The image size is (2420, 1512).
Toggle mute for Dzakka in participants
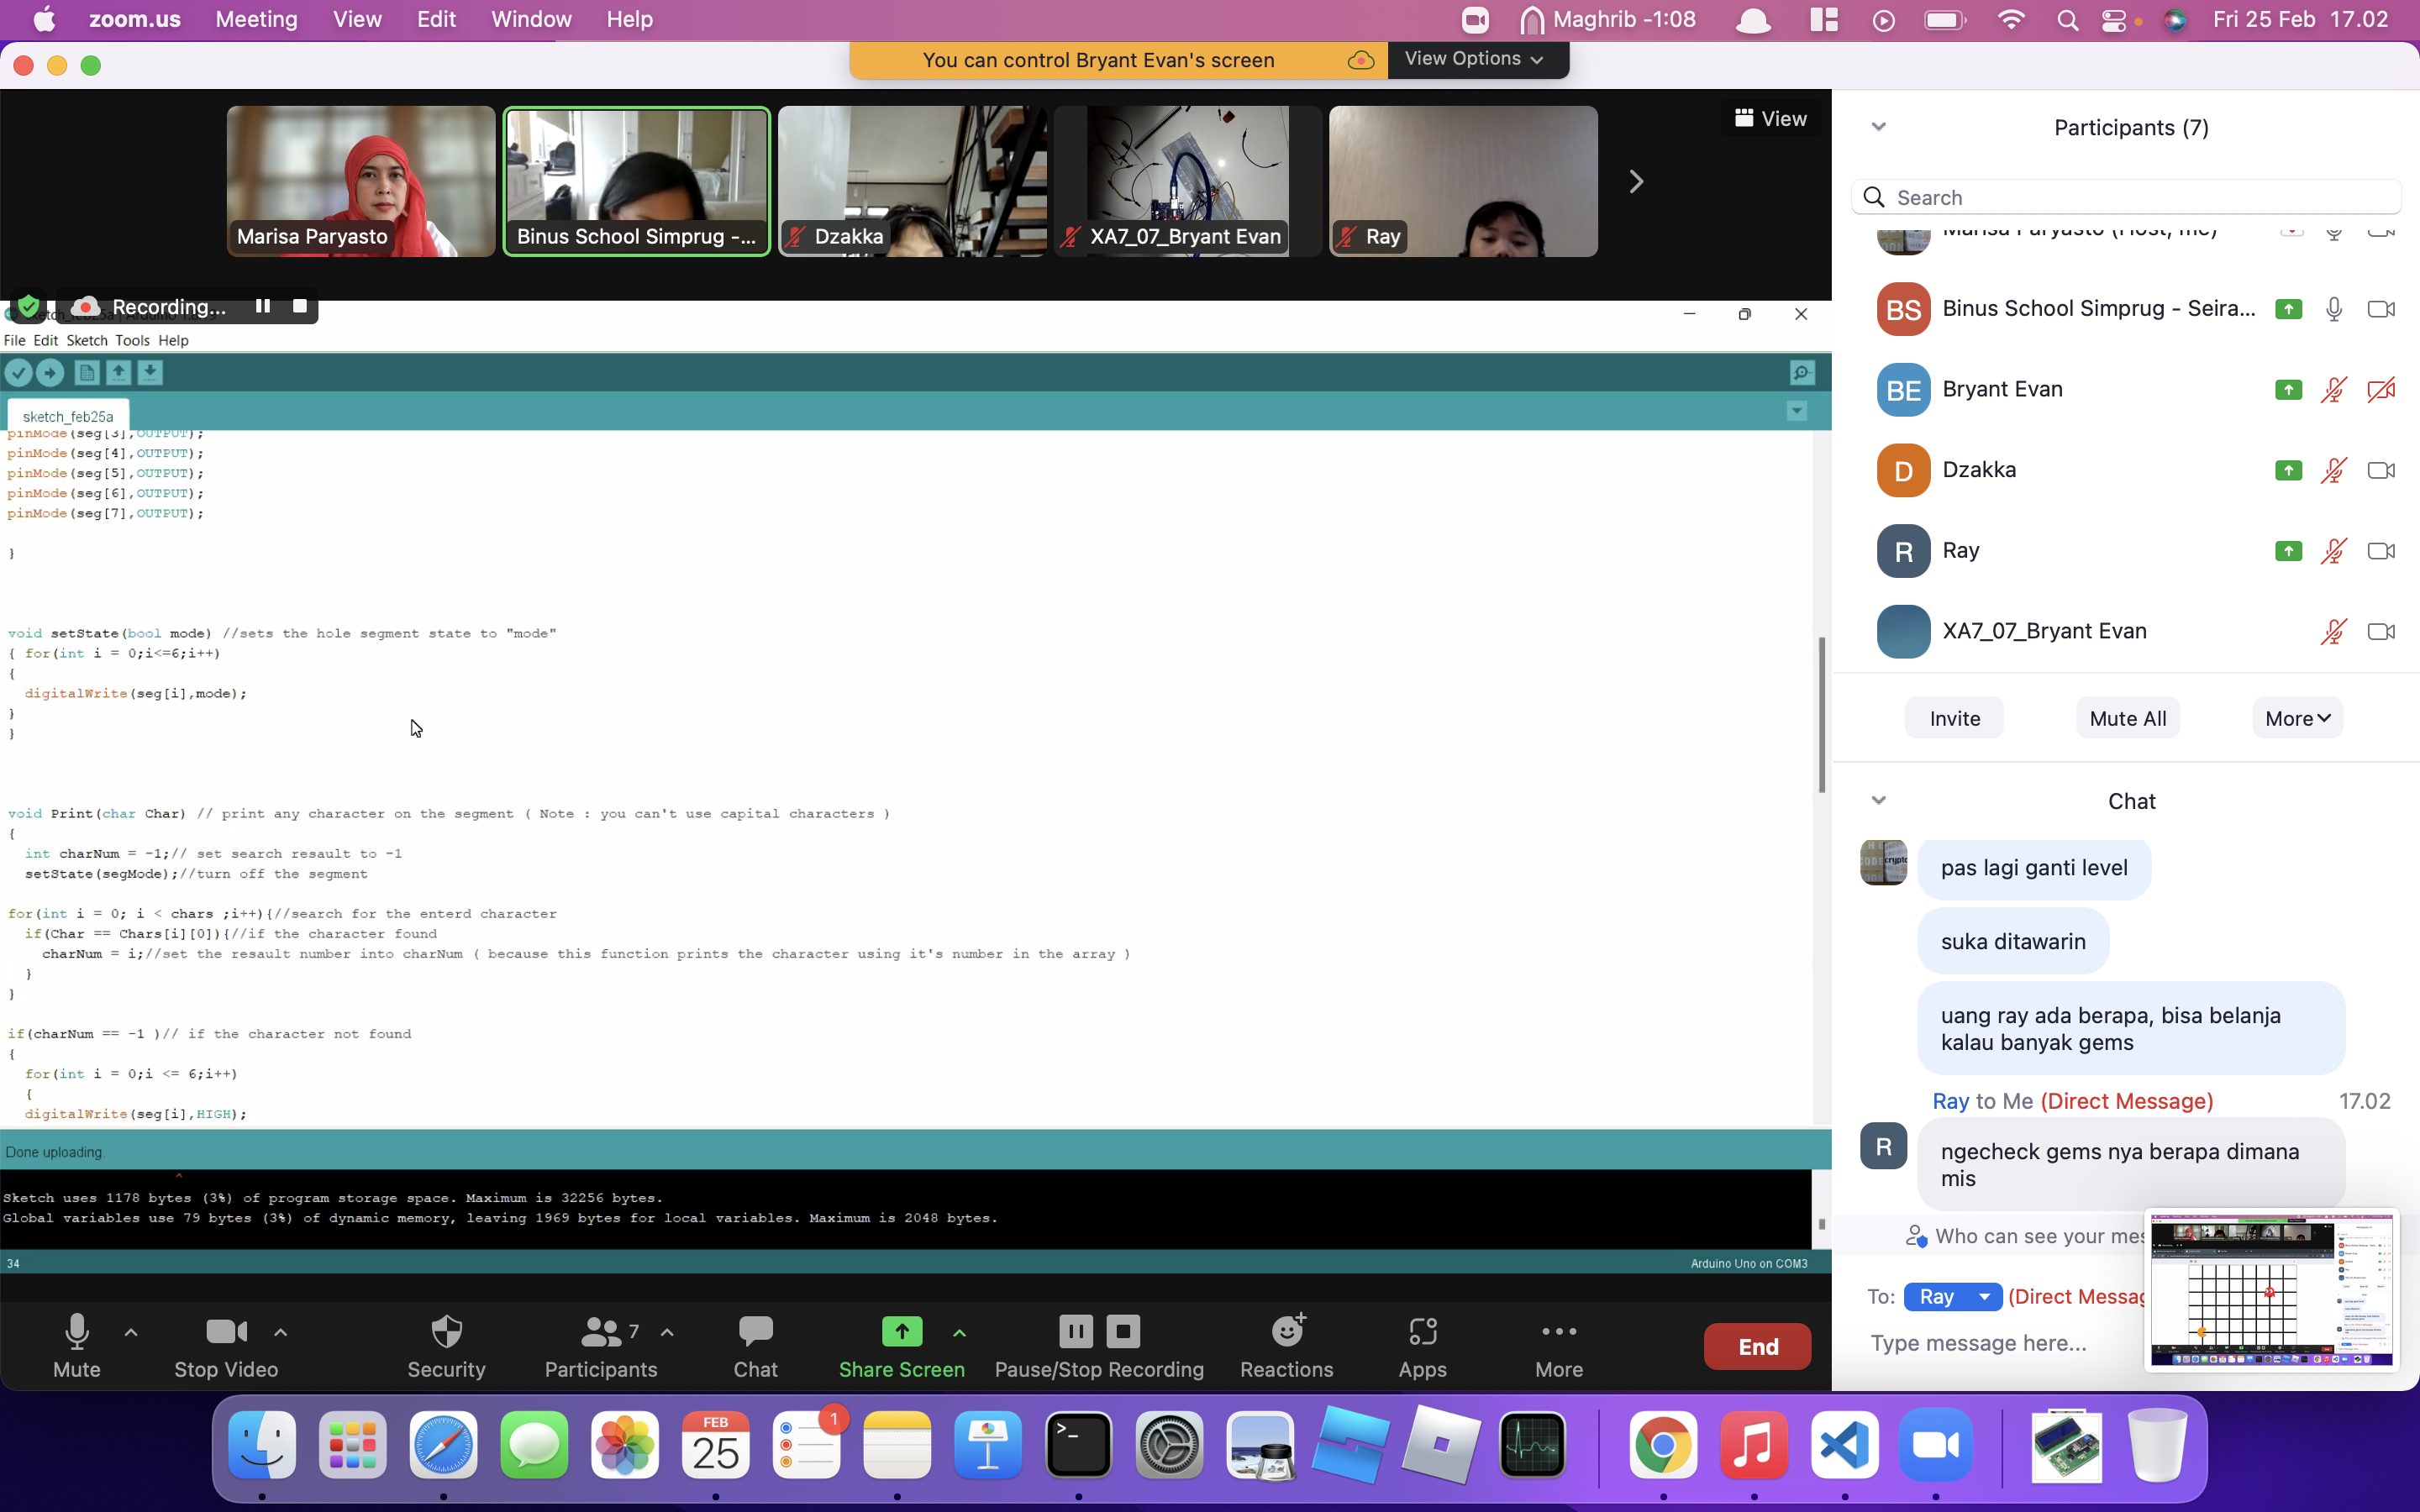pyautogui.click(x=2333, y=469)
